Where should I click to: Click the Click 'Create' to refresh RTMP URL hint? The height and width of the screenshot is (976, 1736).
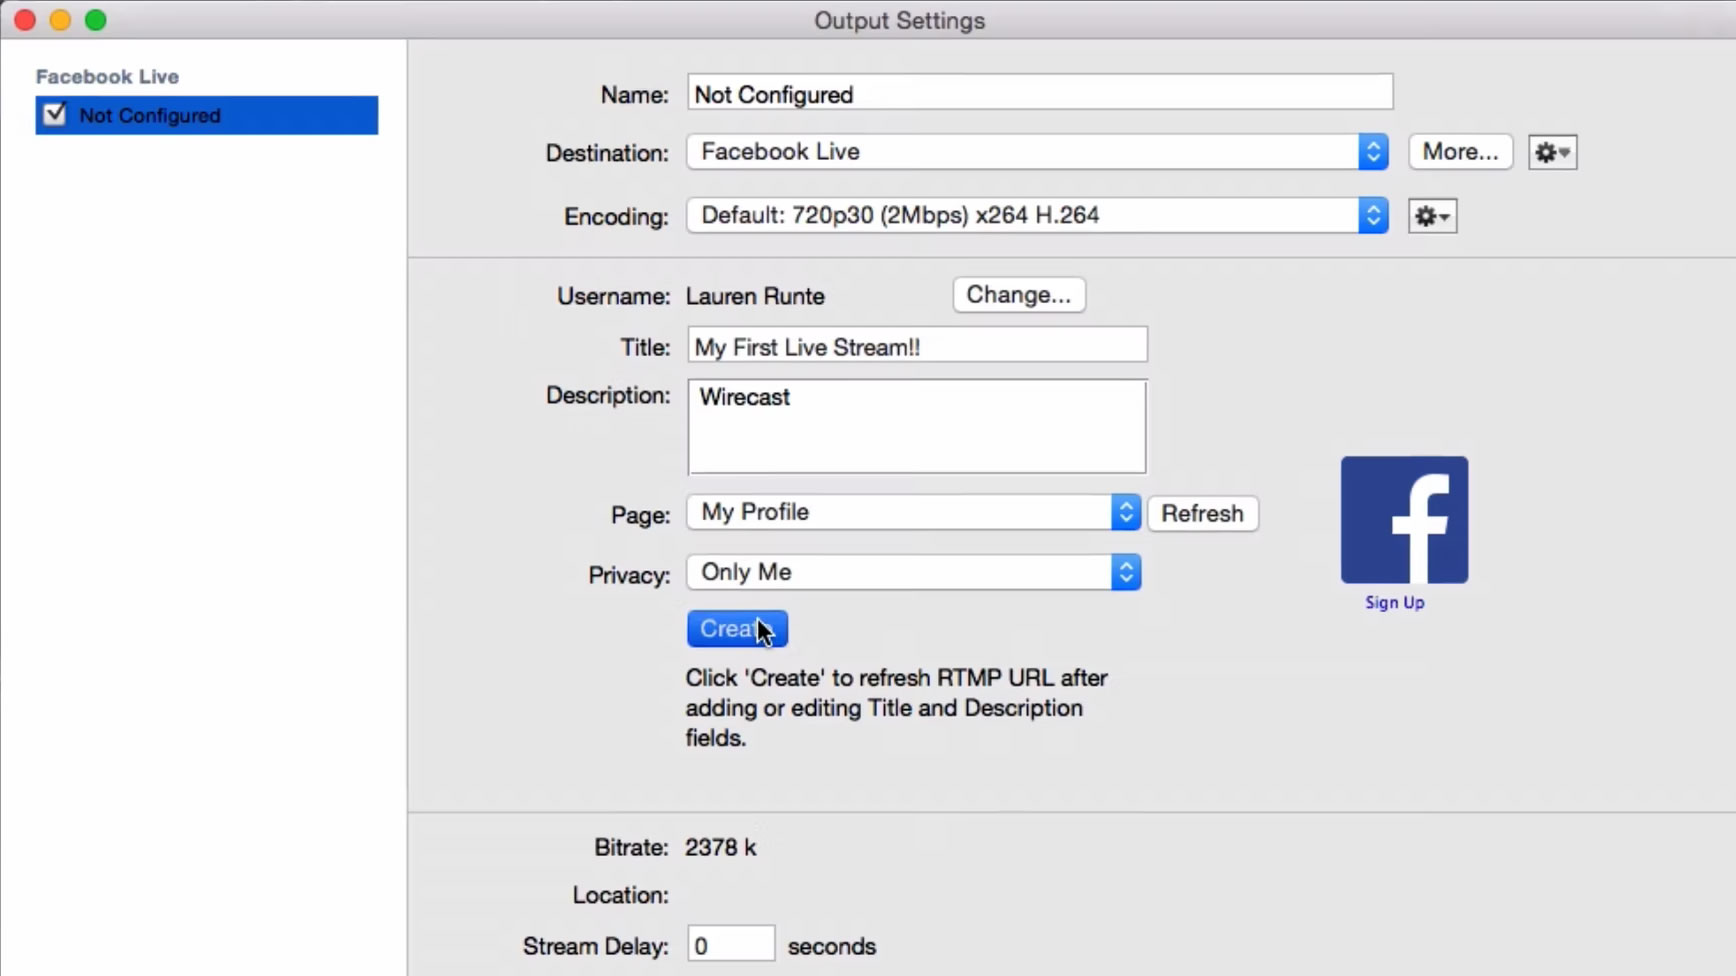896,707
